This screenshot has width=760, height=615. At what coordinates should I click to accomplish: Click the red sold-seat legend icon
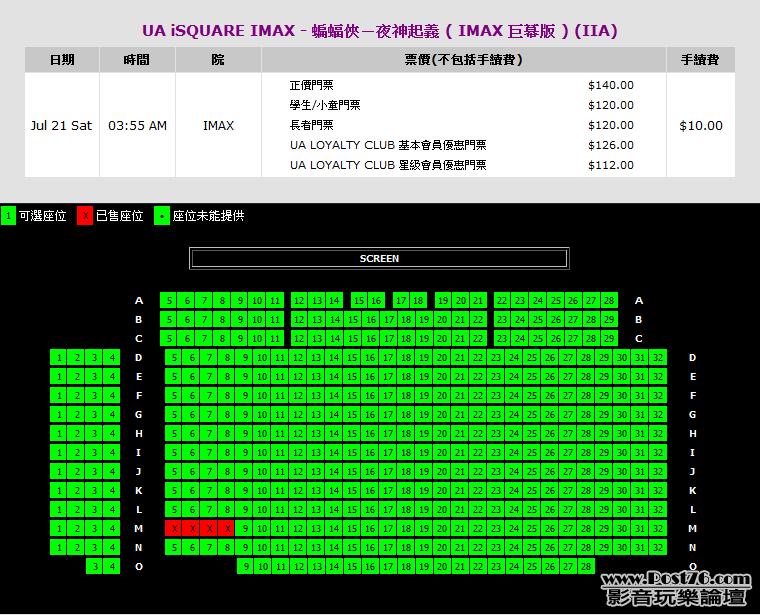(x=85, y=216)
